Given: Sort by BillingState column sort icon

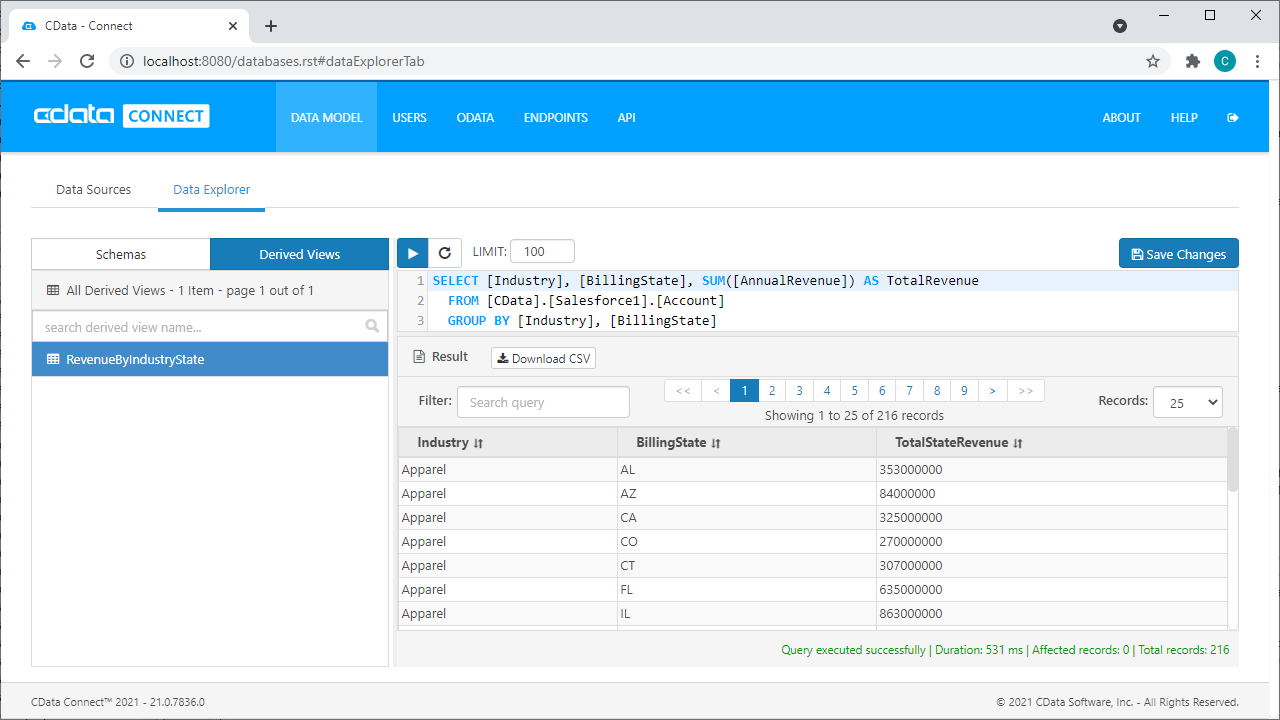Looking at the screenshot, I should [716, 443].
